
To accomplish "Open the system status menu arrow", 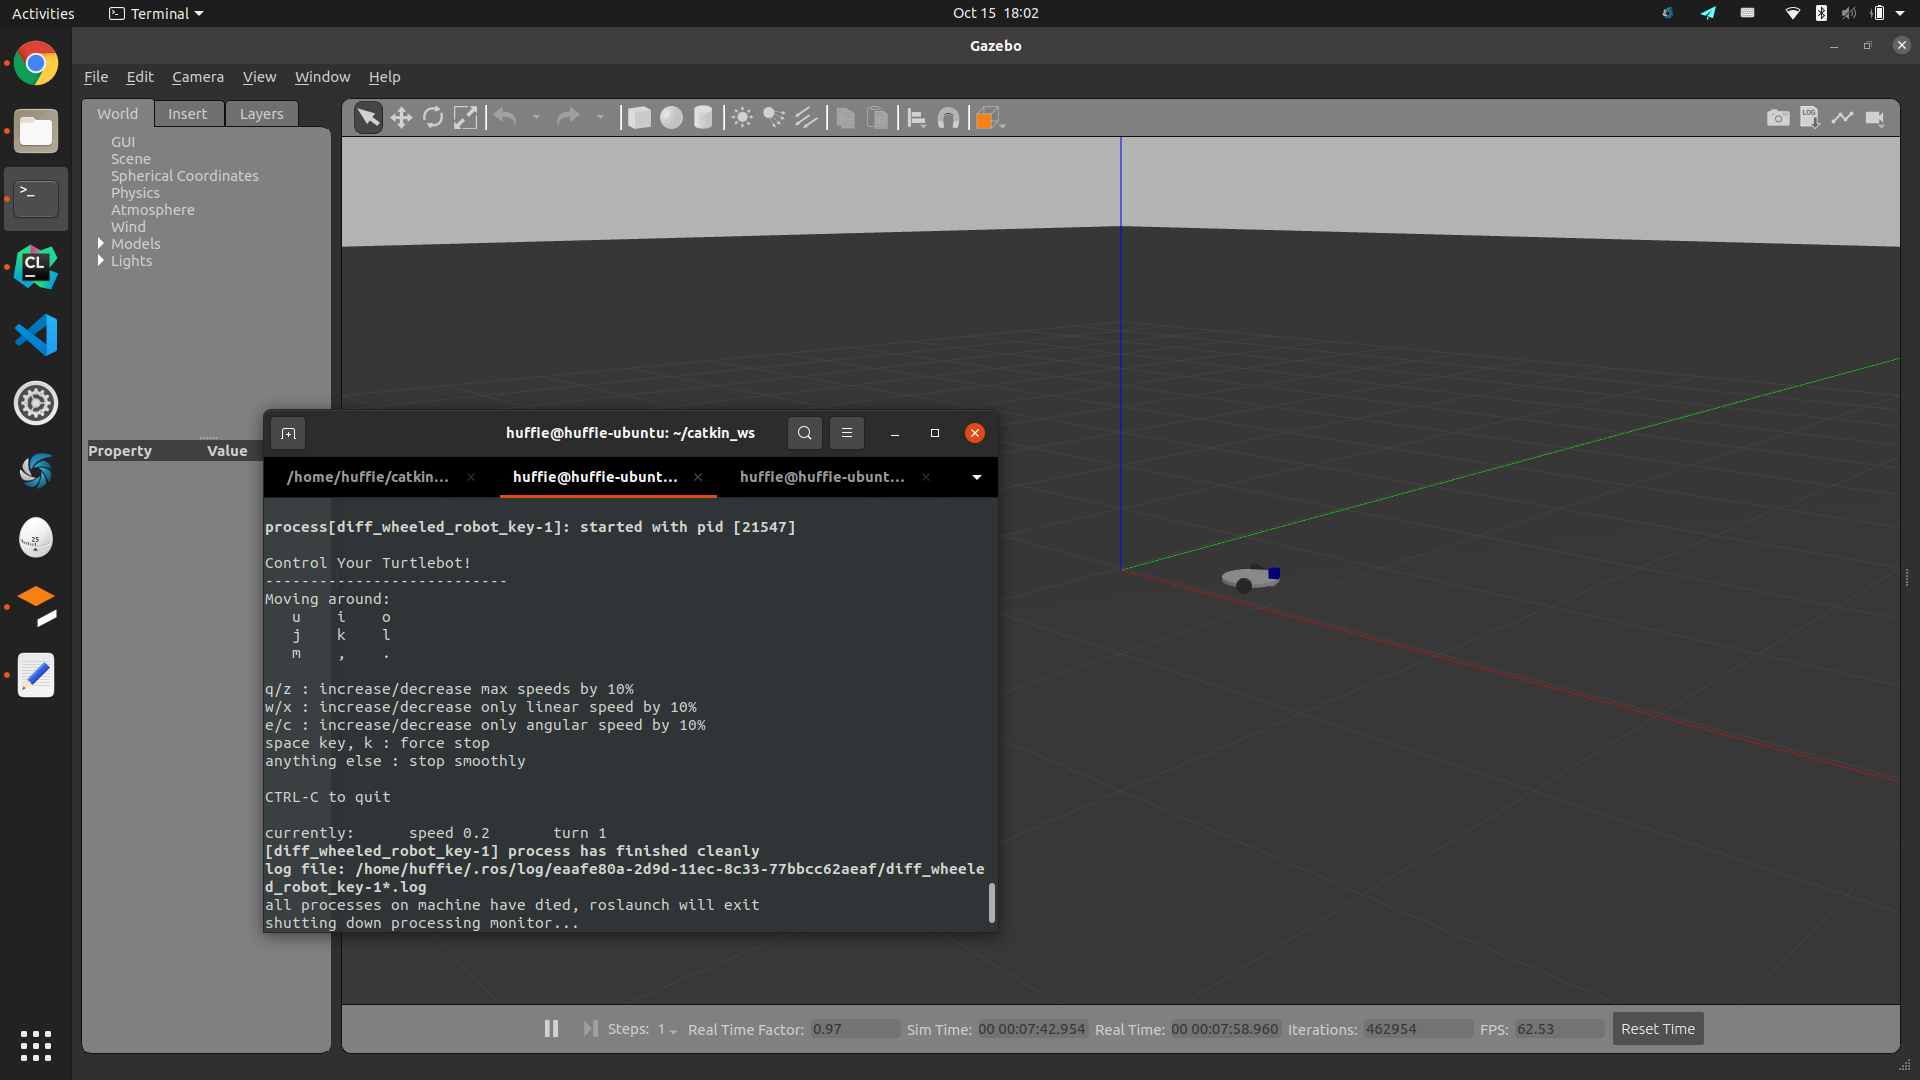I will tap(1900, 13).
